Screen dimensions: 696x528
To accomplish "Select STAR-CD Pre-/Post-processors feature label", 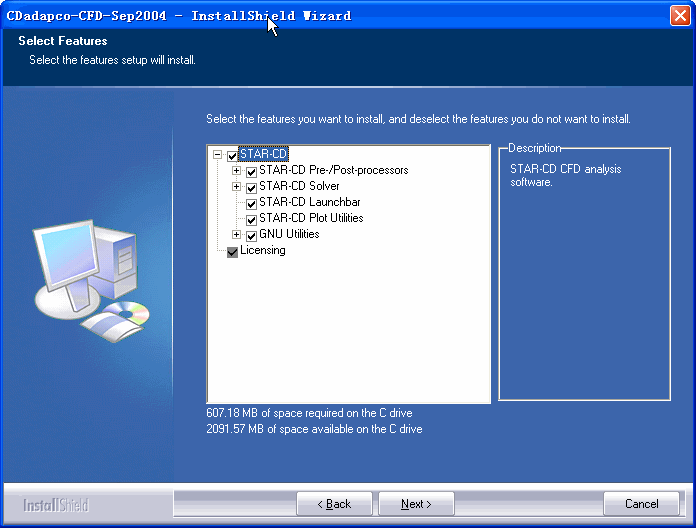I will 333,170.
